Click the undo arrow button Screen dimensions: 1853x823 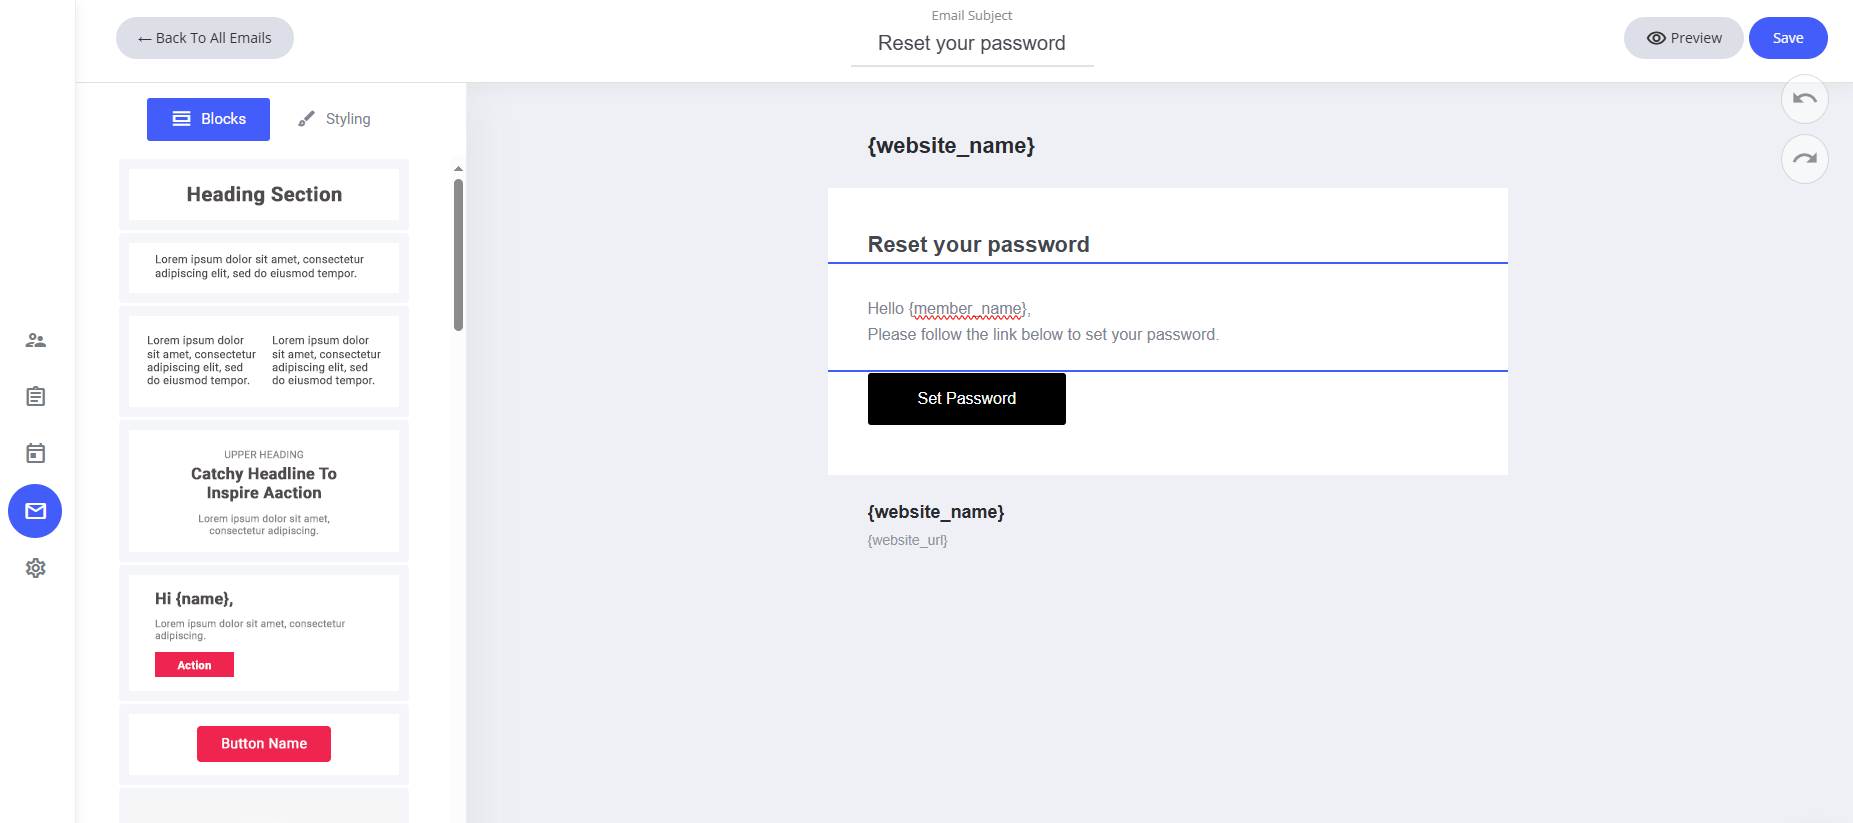[1804, 99]
